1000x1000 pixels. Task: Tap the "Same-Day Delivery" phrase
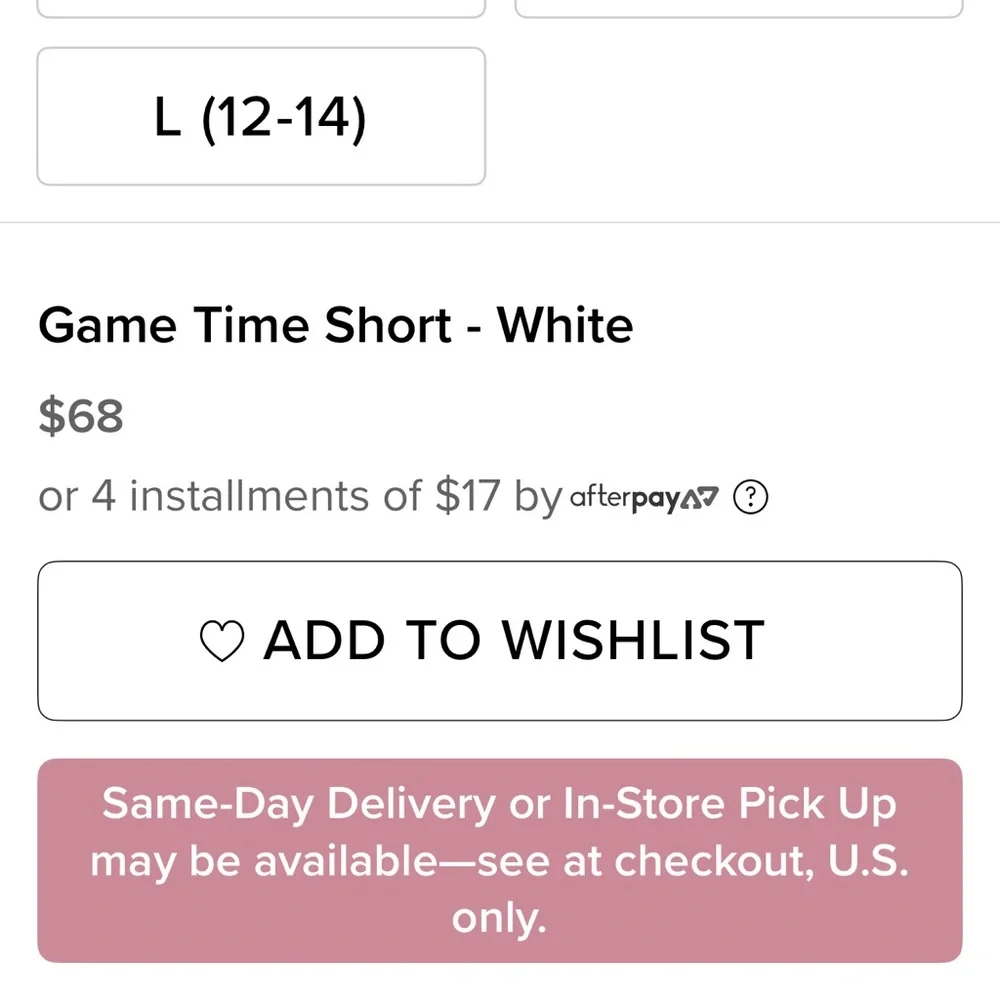(298, 804)
